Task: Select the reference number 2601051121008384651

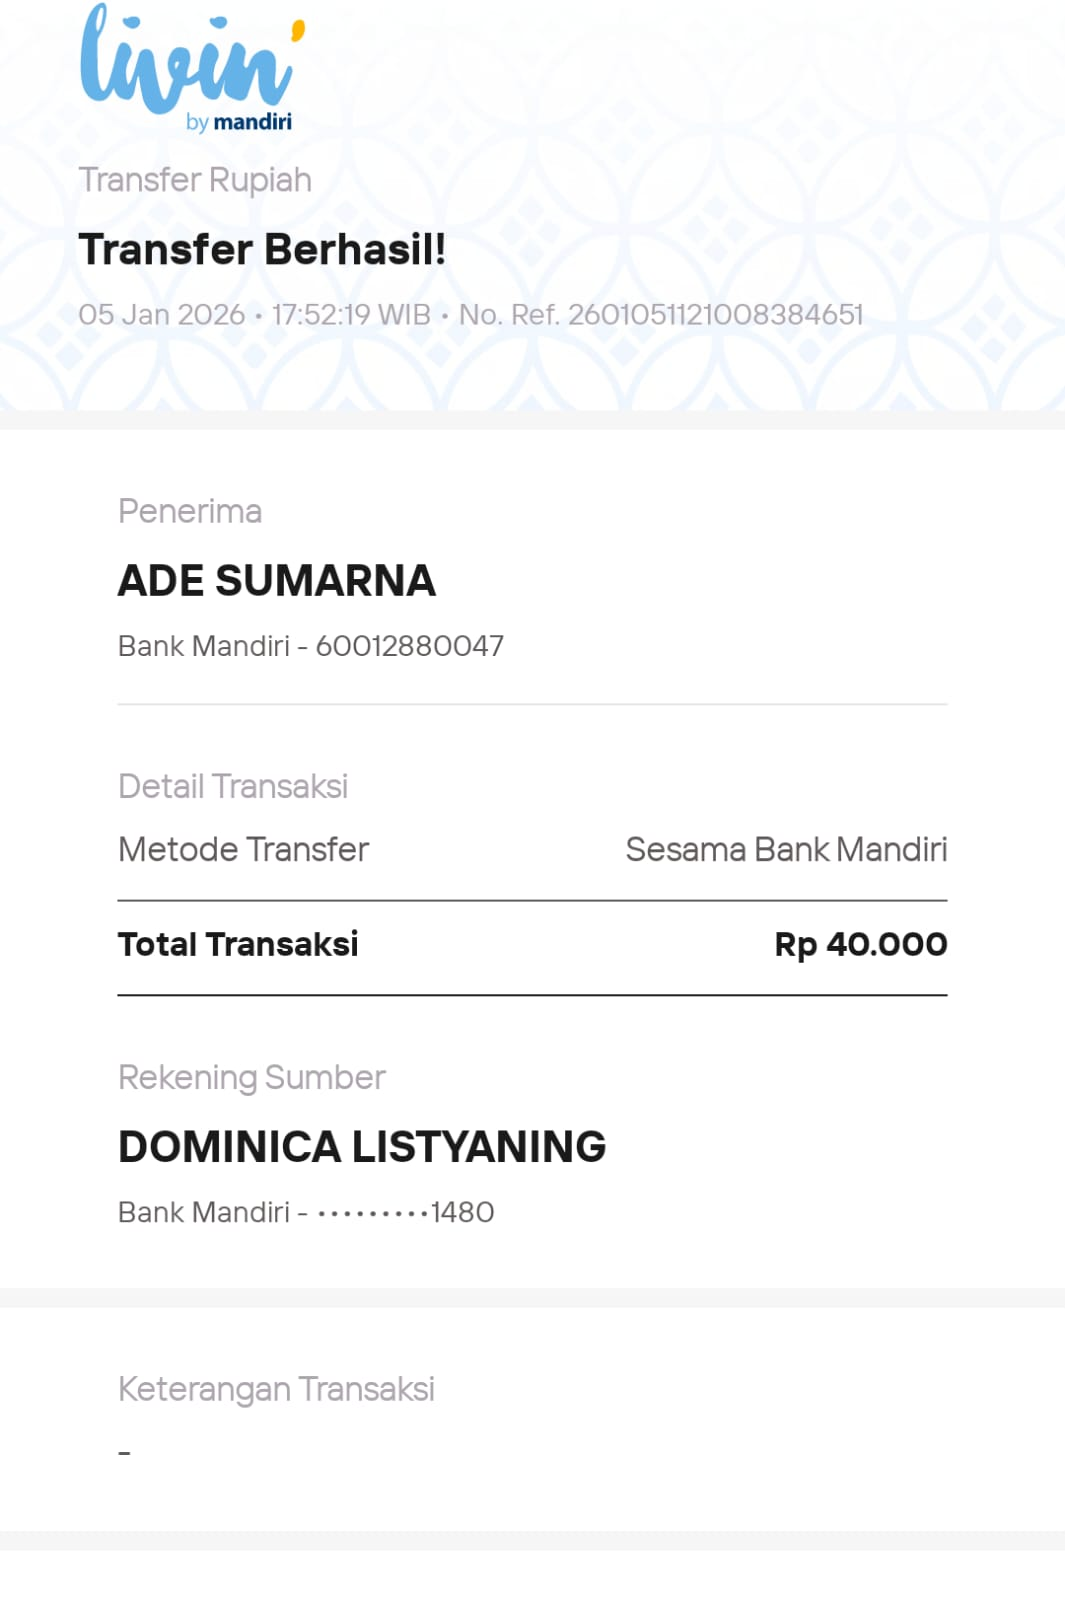Action: 715,315
